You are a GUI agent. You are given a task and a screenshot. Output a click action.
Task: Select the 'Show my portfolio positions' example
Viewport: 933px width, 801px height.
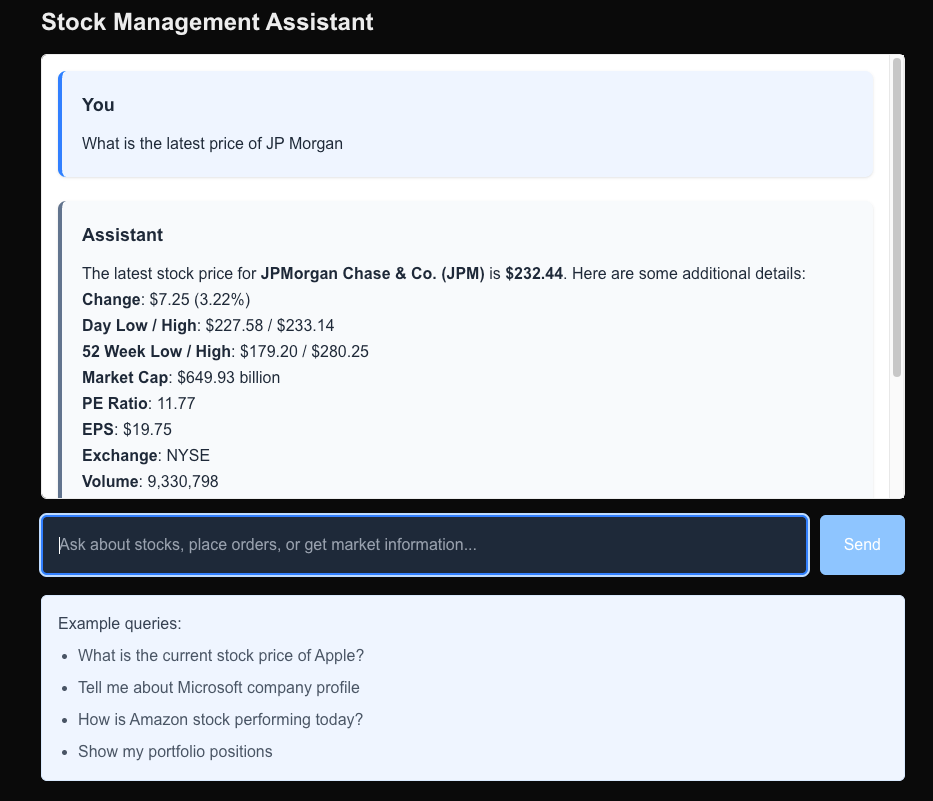pyautogui.click(x=175, y=752)
